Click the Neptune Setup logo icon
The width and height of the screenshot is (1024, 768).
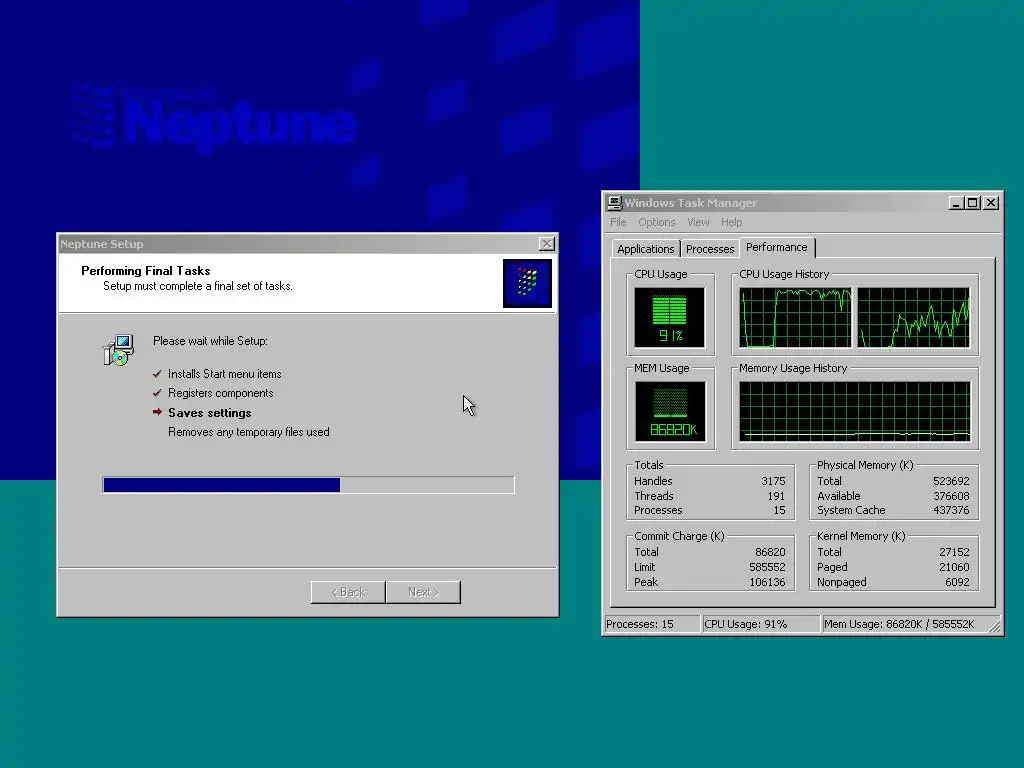(x=527, y=283)
